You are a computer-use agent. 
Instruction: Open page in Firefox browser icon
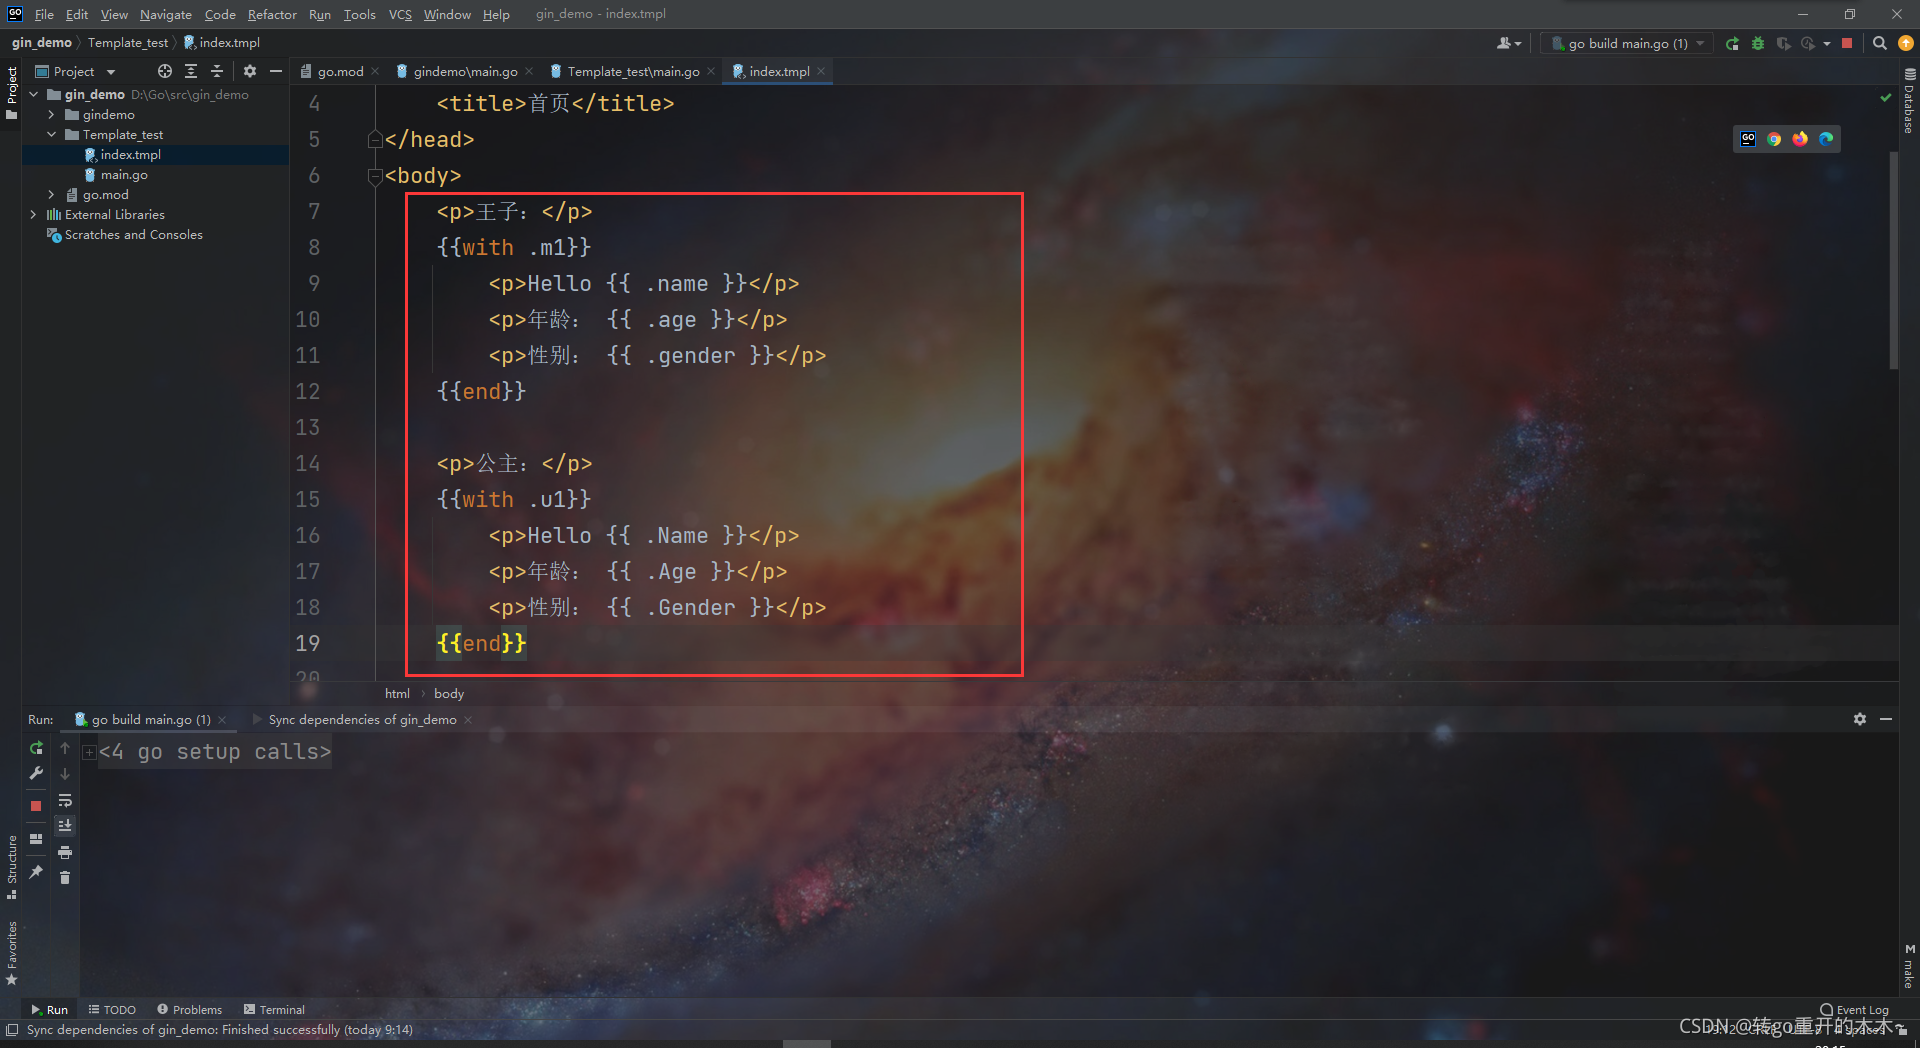(x=1800, y=139)
